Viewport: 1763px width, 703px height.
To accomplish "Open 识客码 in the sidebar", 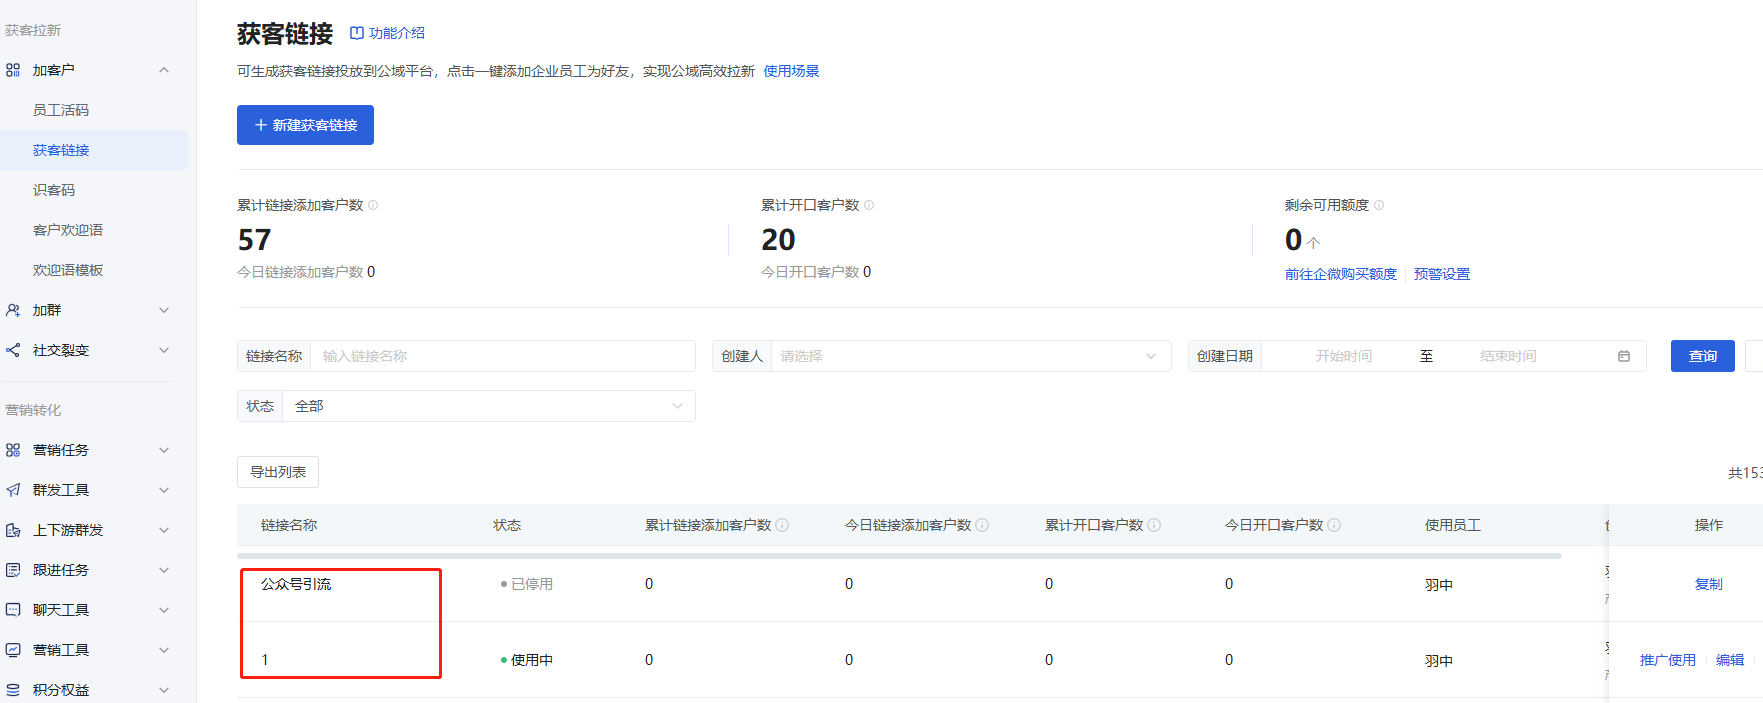I will [x=54, y=190].
